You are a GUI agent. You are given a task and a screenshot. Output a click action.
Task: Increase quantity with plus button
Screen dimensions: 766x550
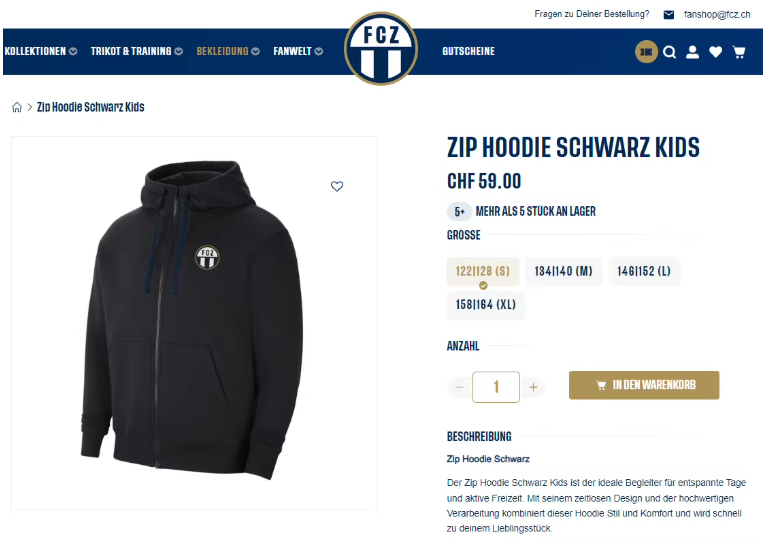click(x=533, y=387)
